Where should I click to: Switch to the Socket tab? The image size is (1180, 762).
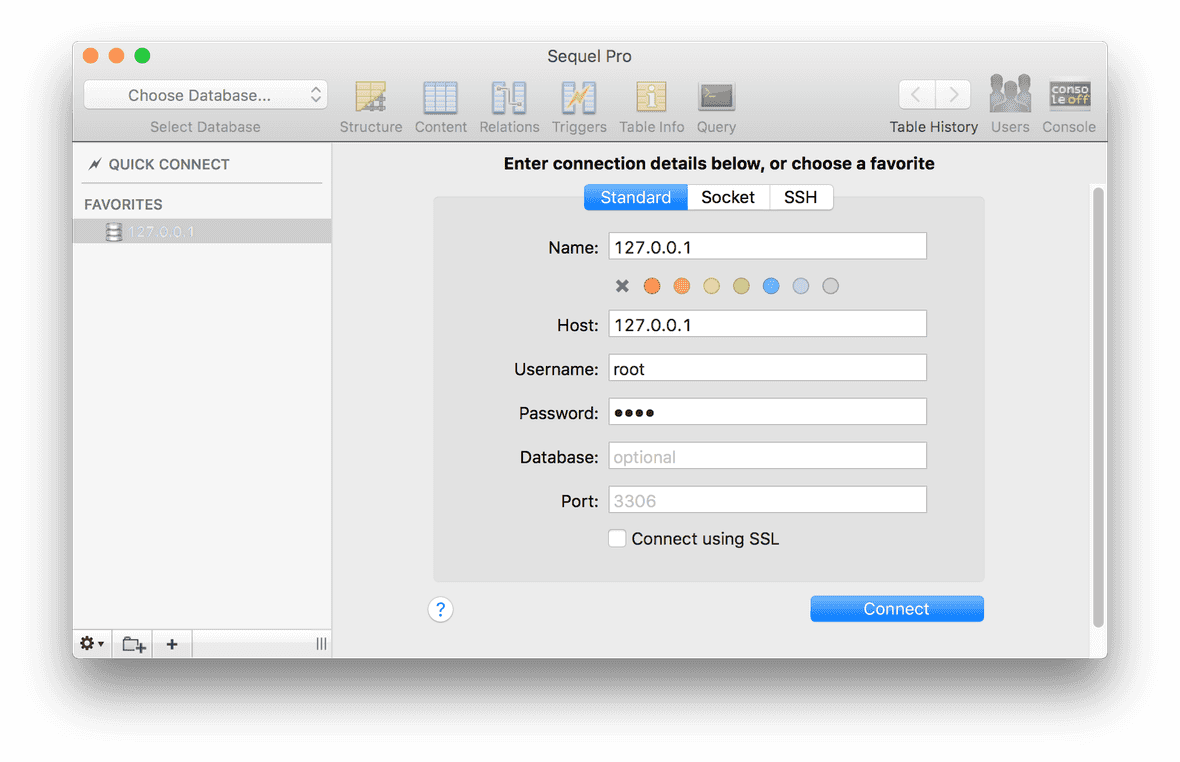[728, 197]
